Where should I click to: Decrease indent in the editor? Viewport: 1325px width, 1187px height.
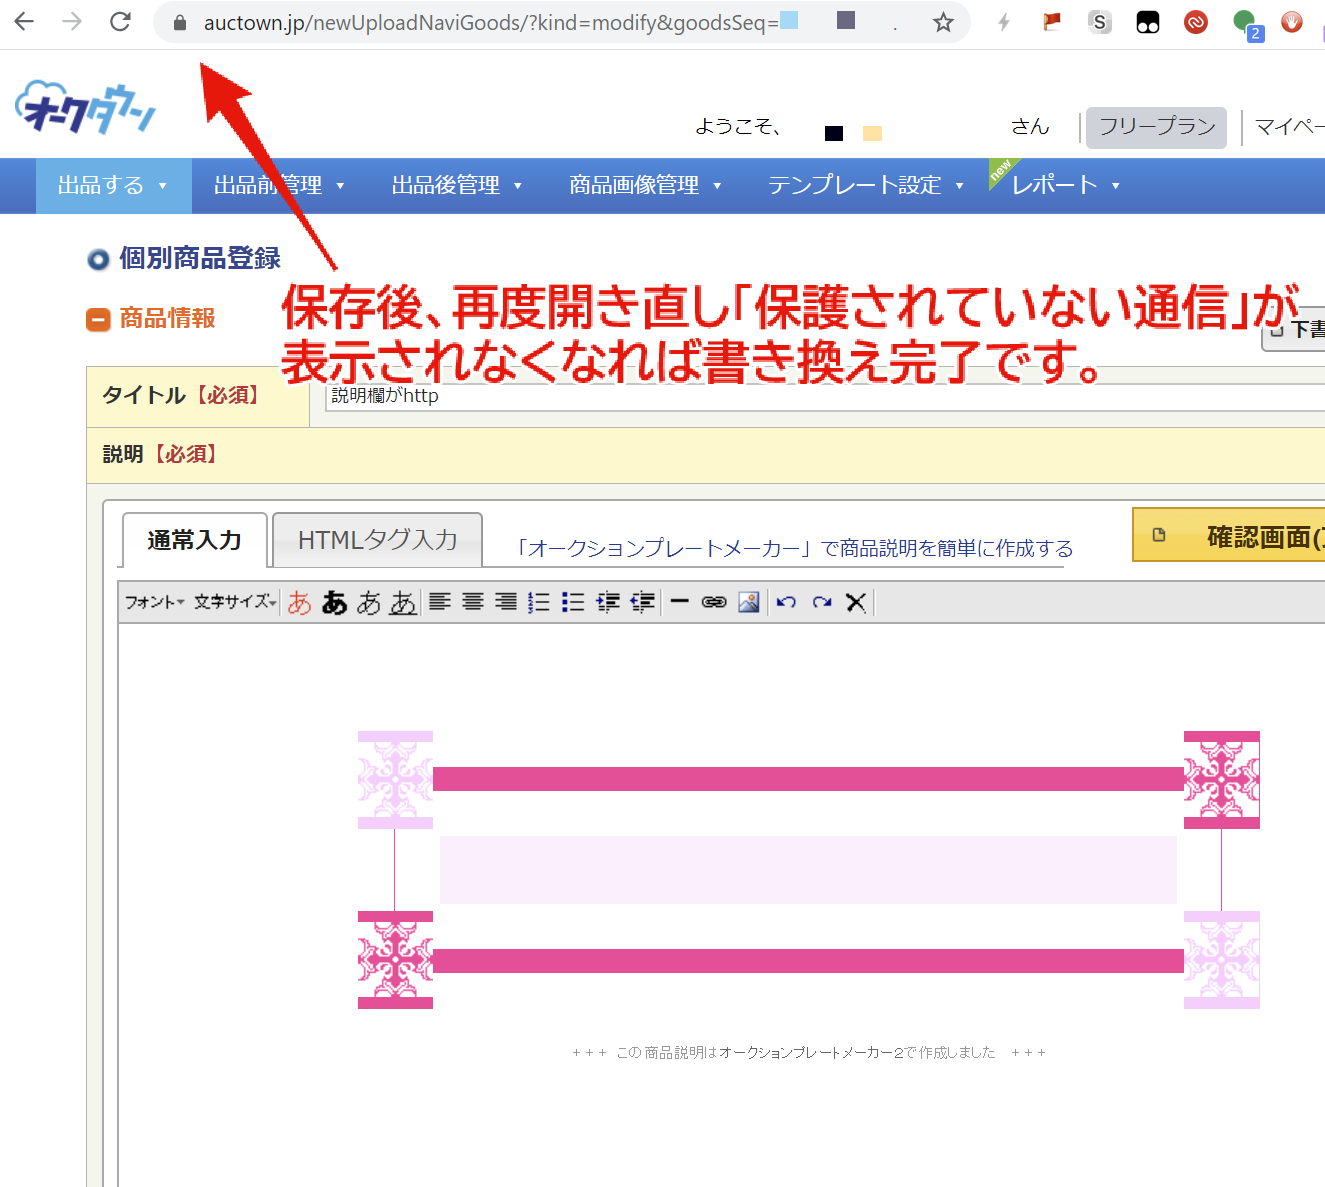point(642,602)
